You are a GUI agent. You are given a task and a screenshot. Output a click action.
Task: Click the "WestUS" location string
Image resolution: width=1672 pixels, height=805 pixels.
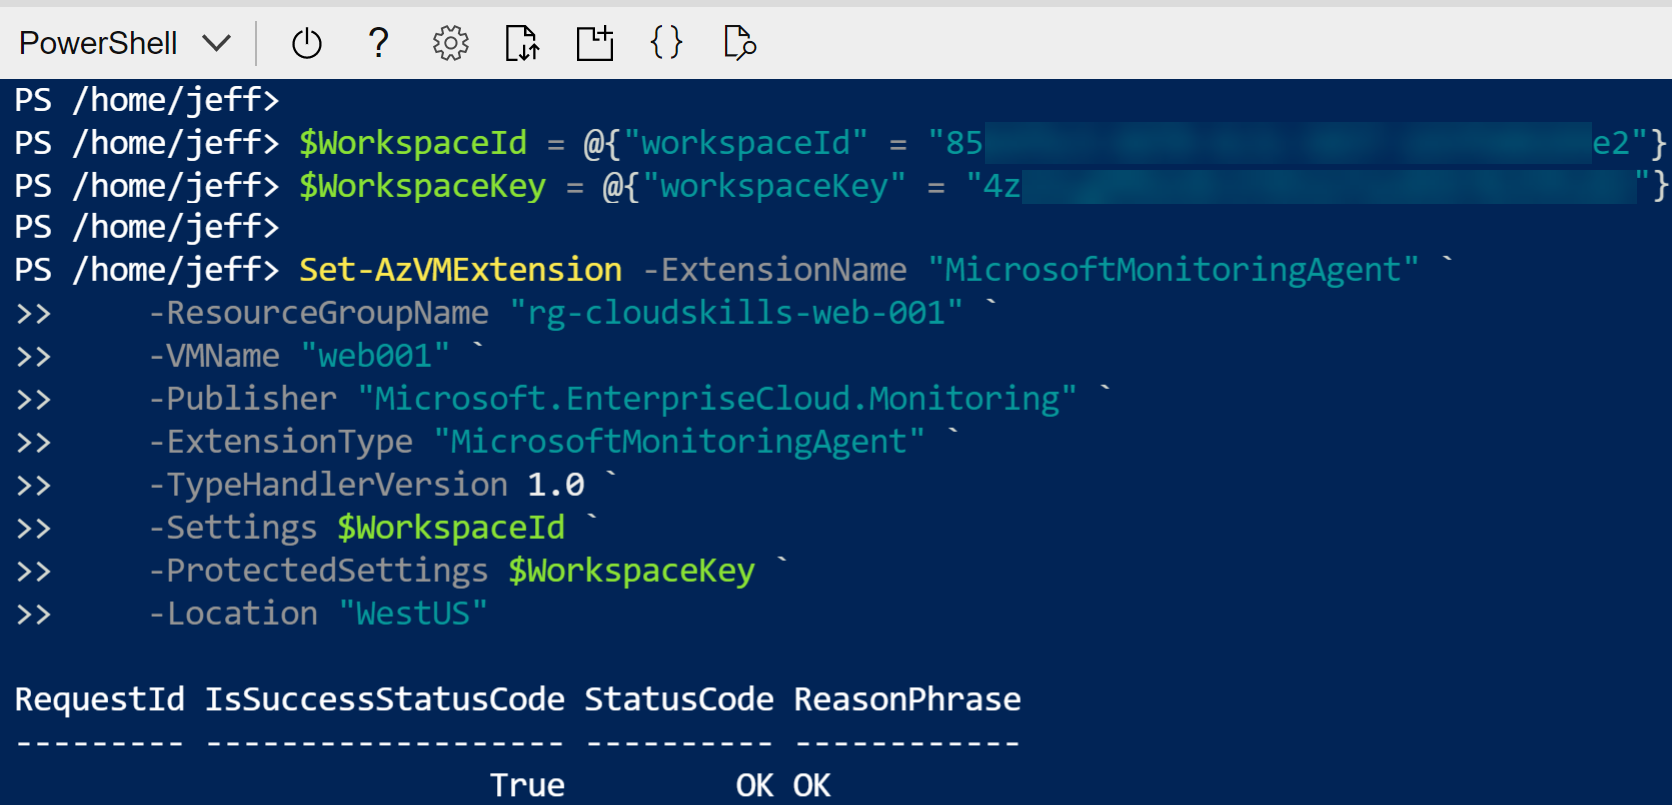(x=413, y=614)
